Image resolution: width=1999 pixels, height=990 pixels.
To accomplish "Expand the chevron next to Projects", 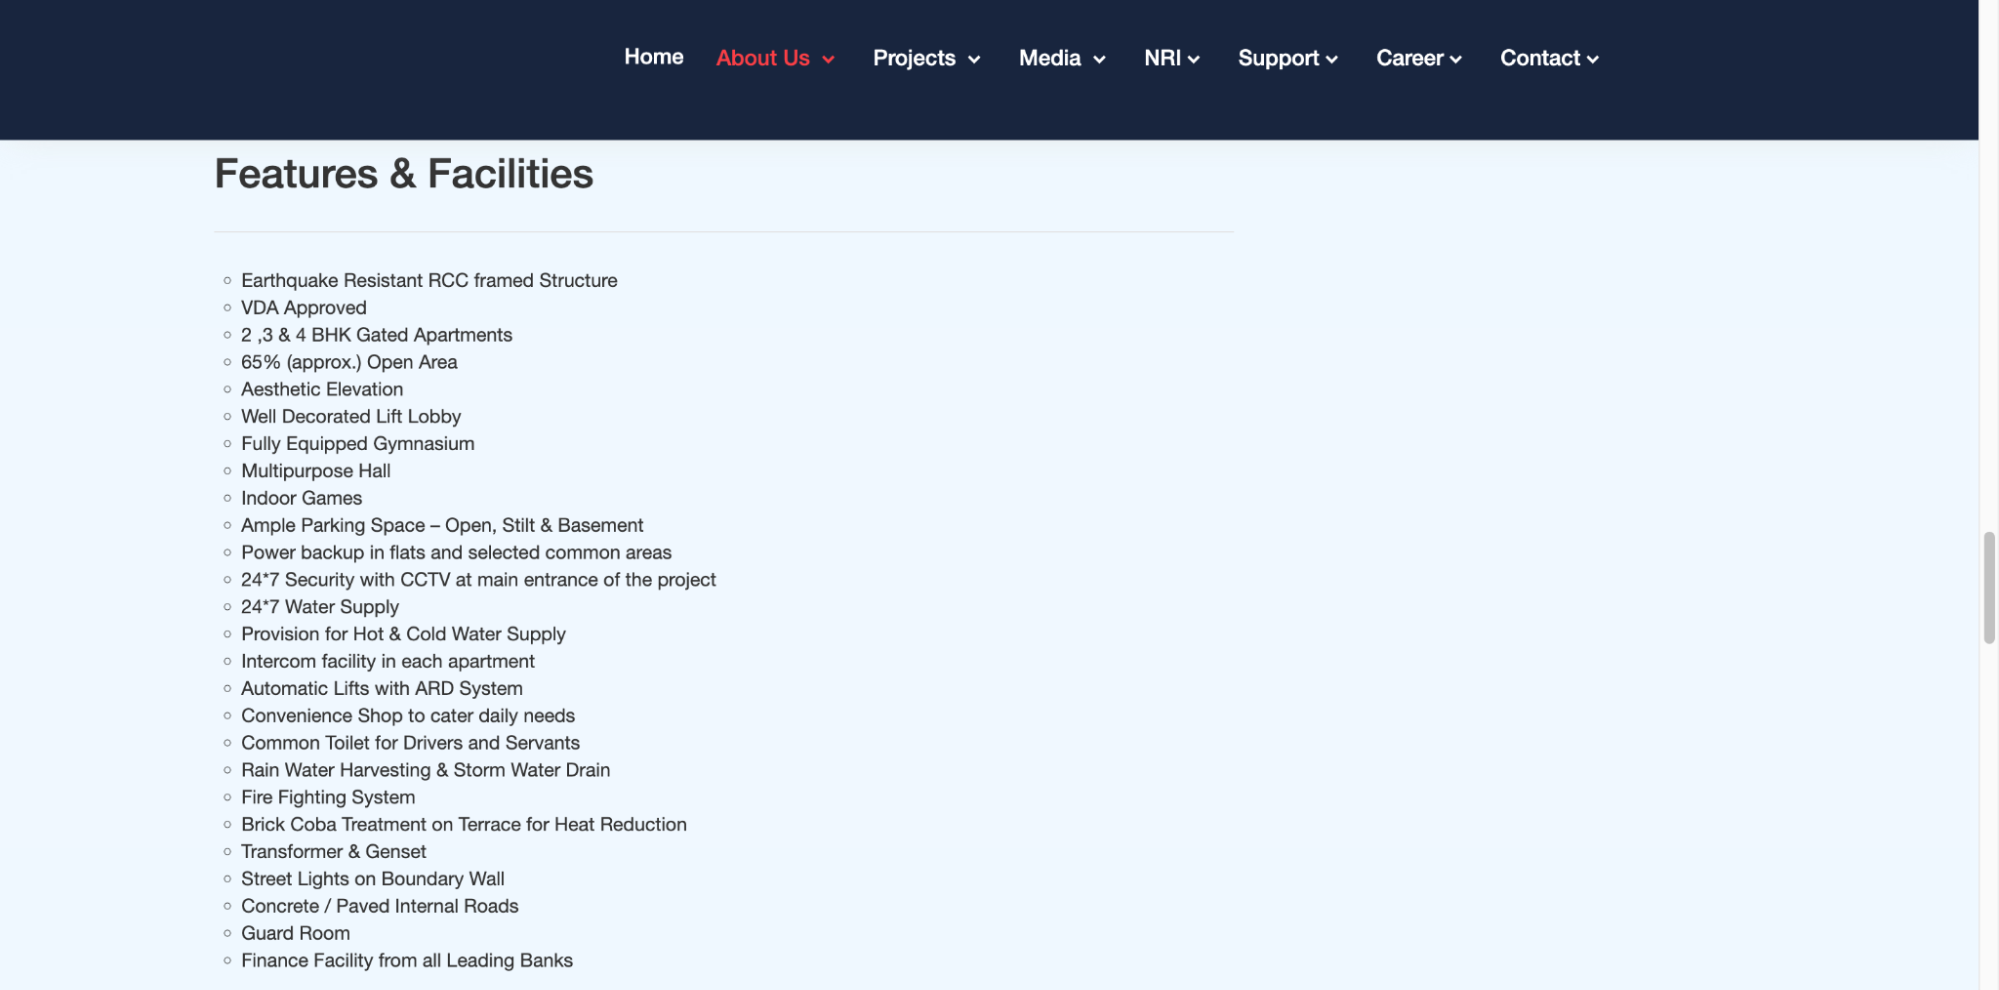I will (x=974, y=60).
